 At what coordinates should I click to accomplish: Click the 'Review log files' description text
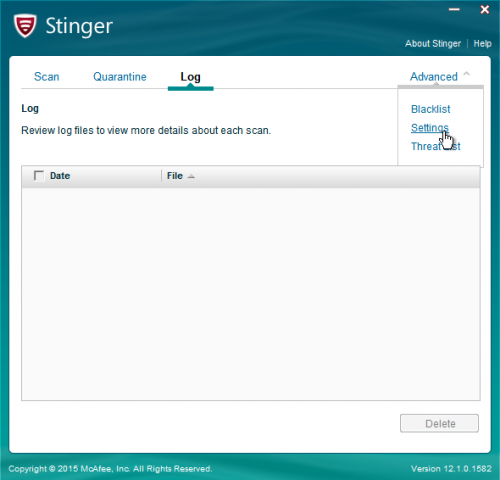click(146, 130)
